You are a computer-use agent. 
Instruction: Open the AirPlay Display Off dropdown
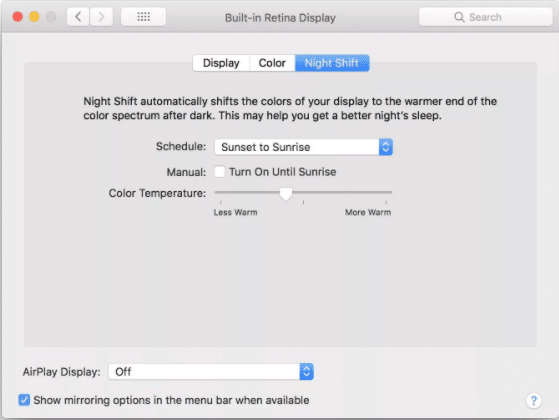[211, 372]
